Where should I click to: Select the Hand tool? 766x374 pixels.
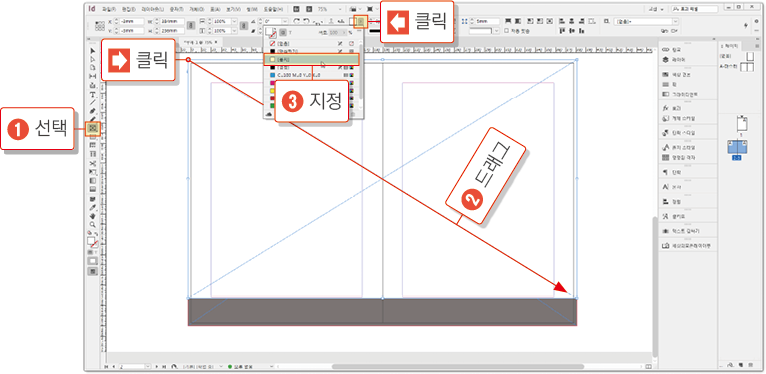click(92, 215)
